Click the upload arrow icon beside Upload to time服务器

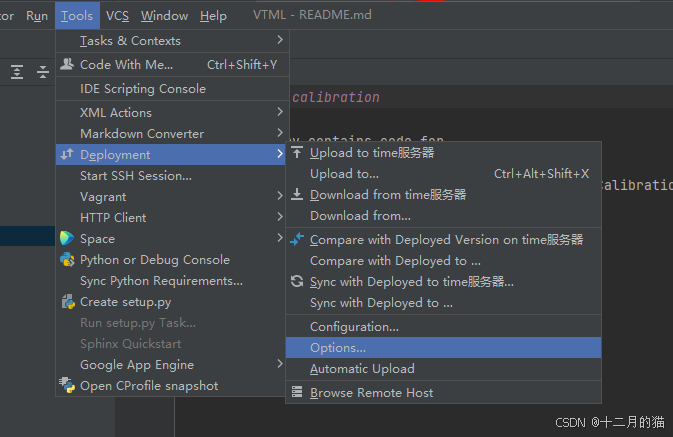point(297,152)
